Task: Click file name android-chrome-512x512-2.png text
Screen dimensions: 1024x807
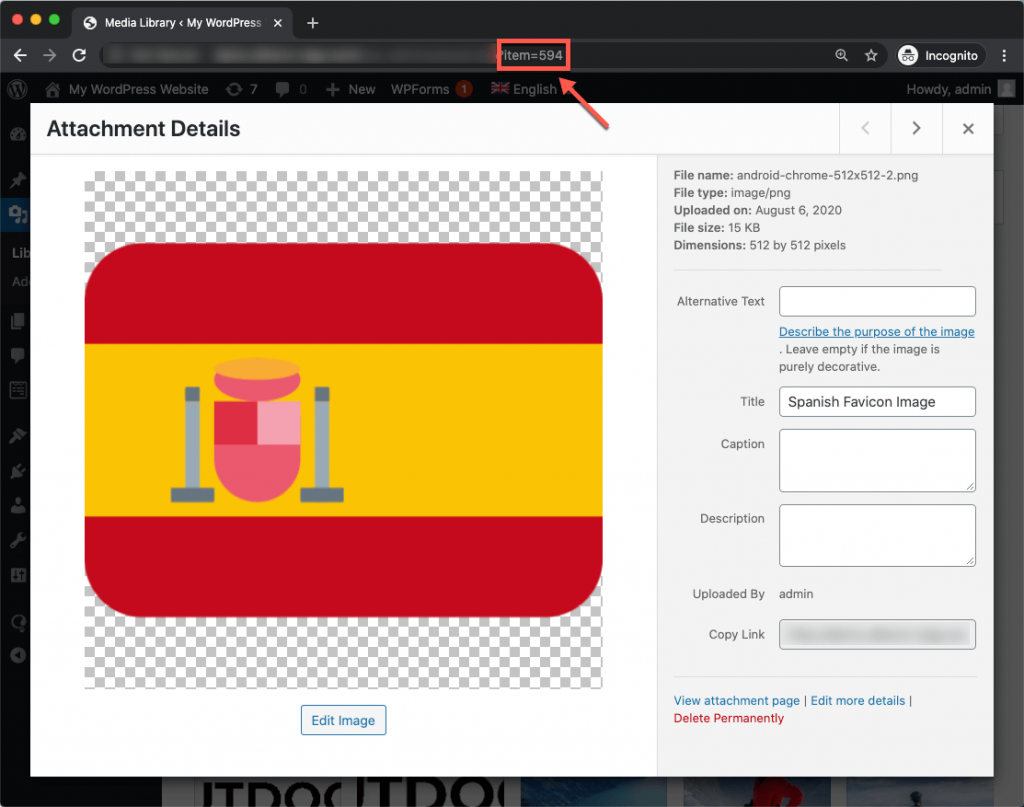Action: tap(827, 175)
